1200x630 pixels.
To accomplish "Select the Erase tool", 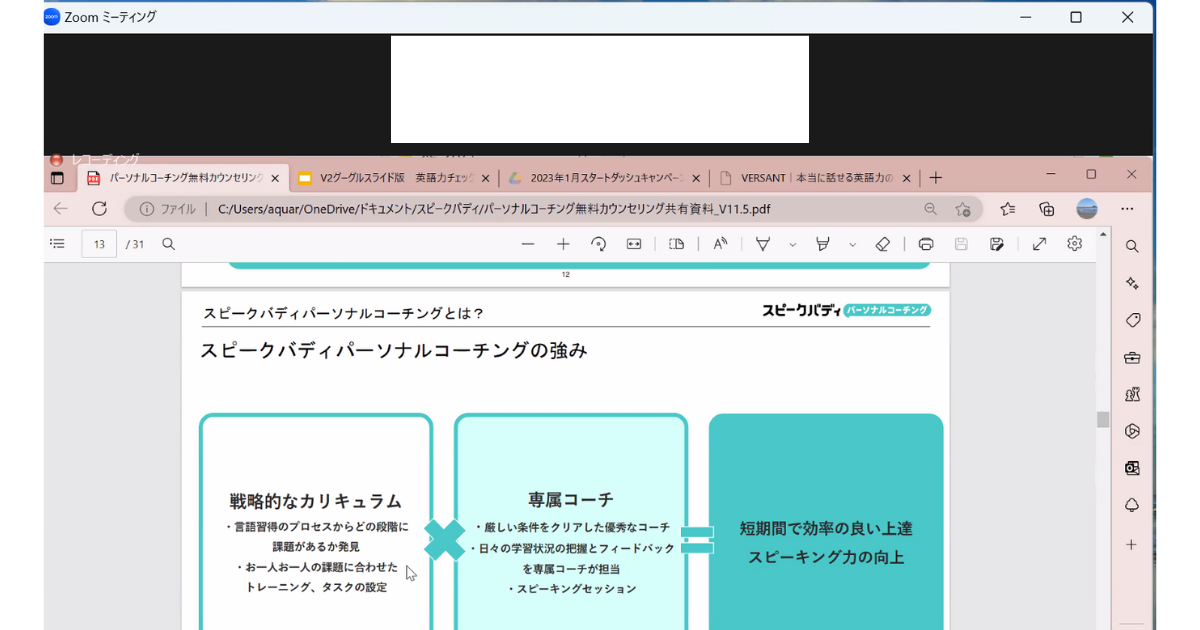I will point(882,244).
